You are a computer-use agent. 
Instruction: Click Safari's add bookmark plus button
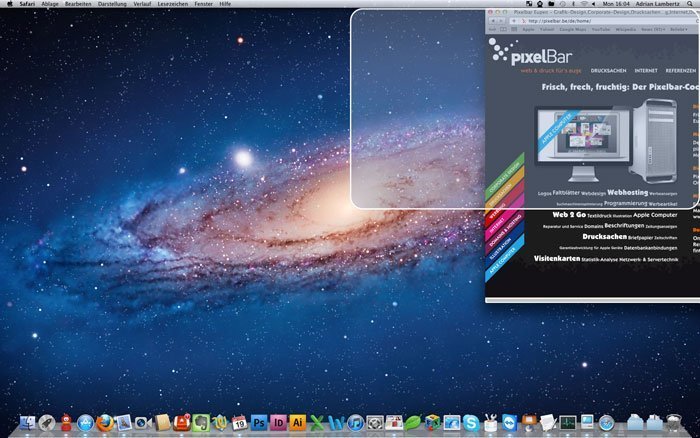[x=514, y=21]
